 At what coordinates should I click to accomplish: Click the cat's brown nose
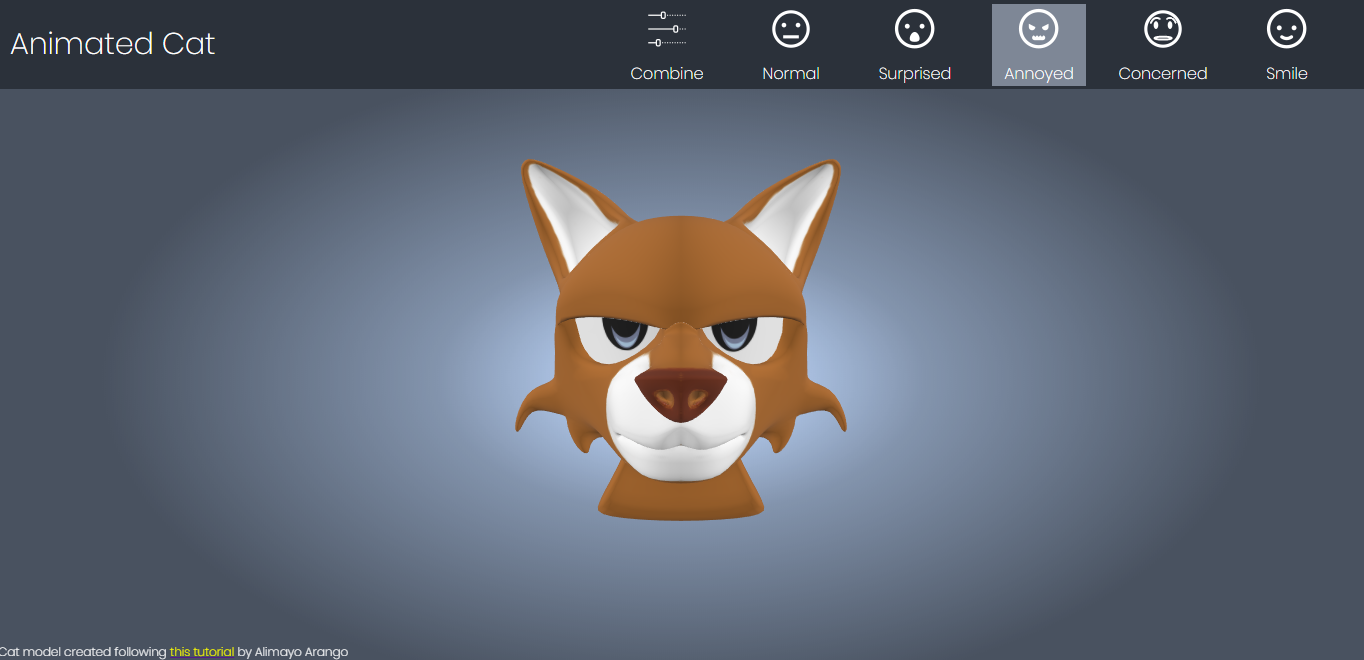(x=681, y=392)
